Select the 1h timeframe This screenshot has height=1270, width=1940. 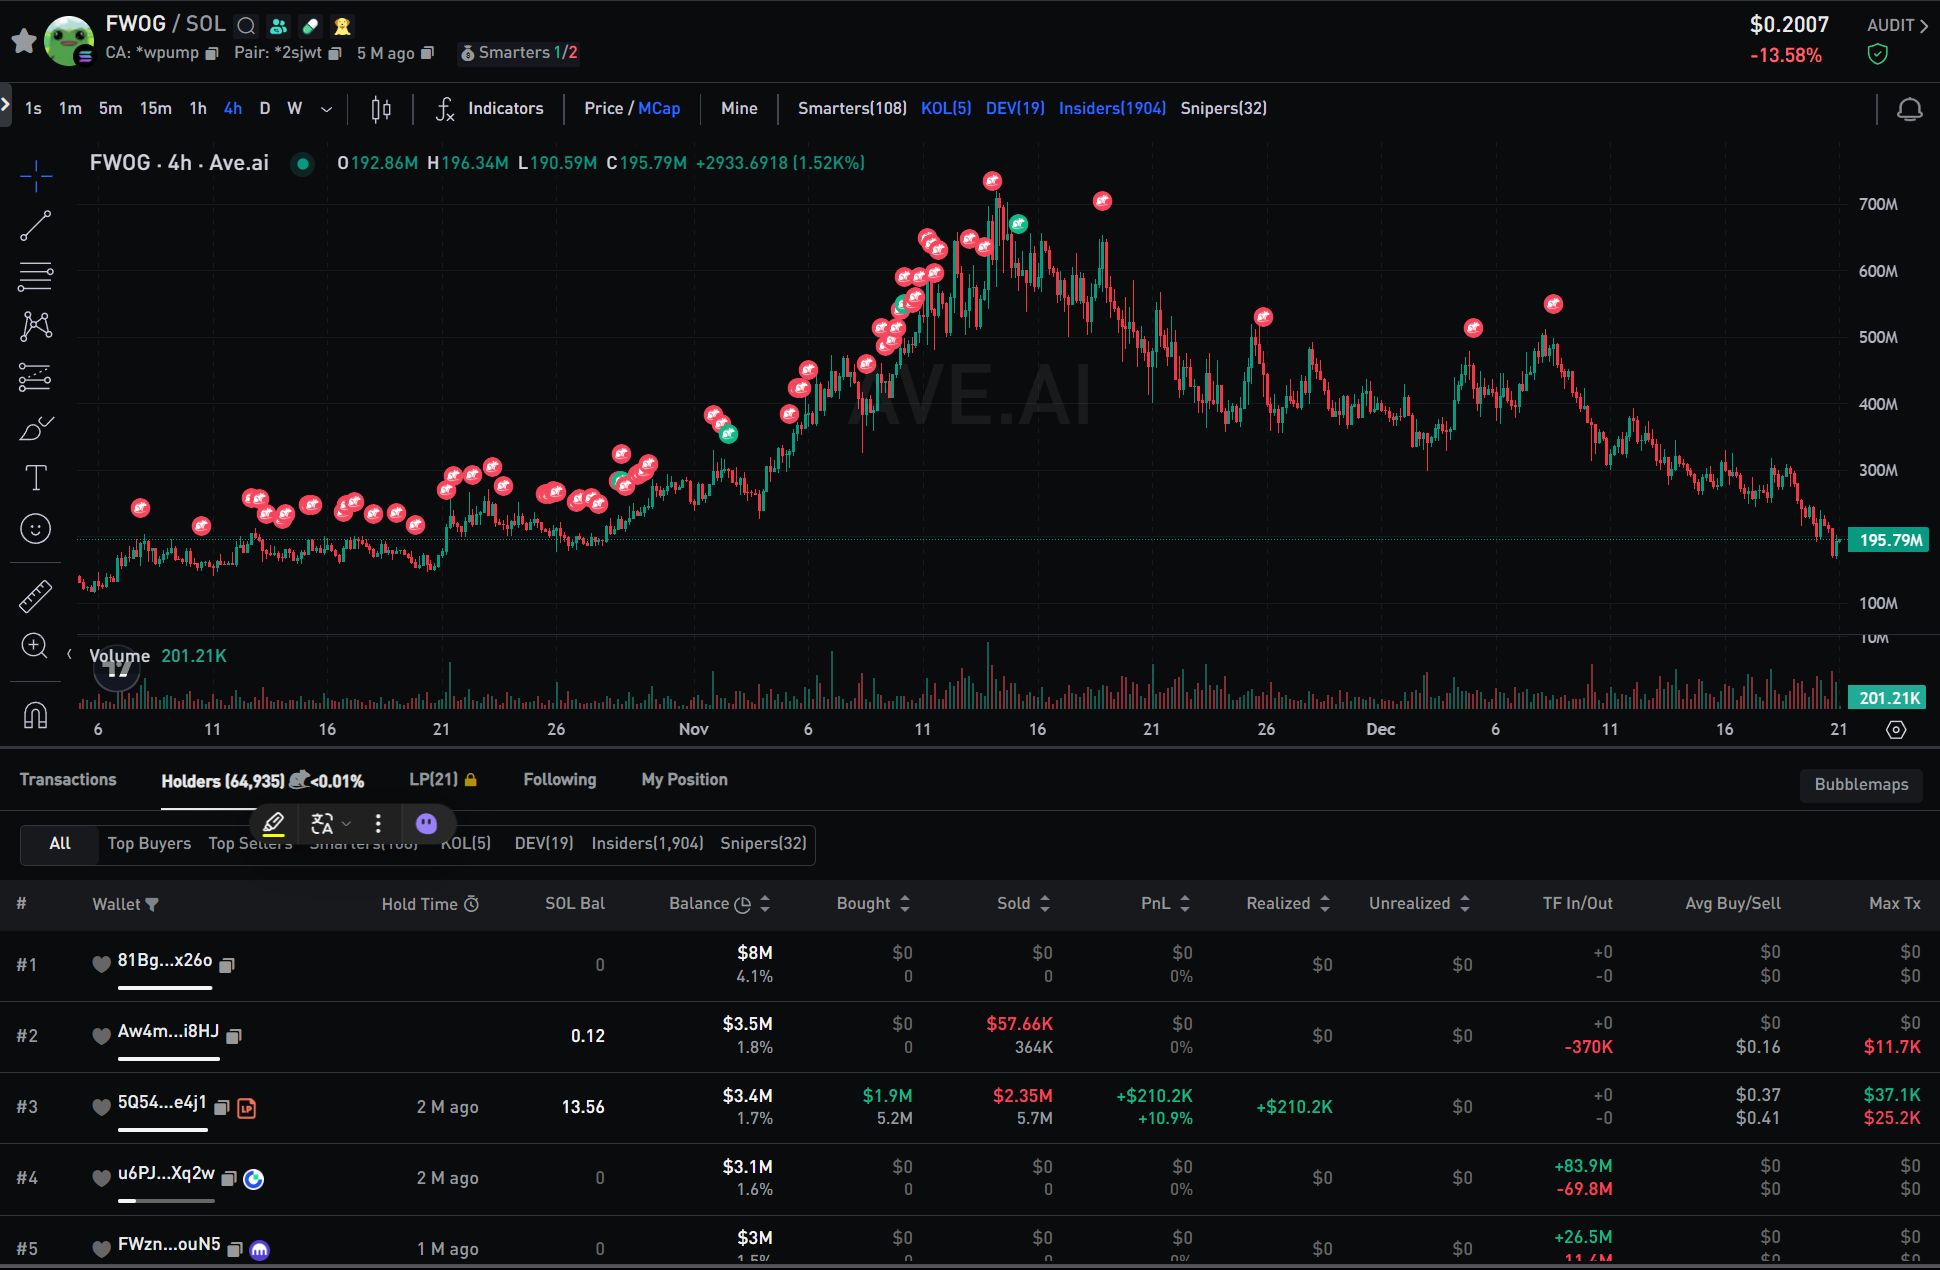click(x=198, y=108)
